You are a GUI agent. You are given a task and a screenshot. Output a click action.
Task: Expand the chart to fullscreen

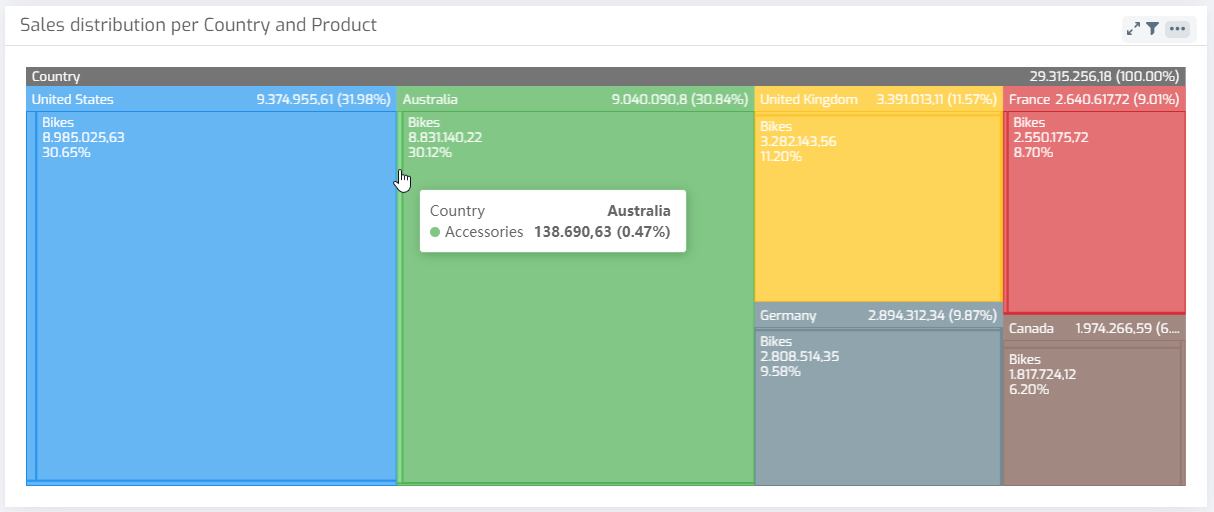[1133, 29]
